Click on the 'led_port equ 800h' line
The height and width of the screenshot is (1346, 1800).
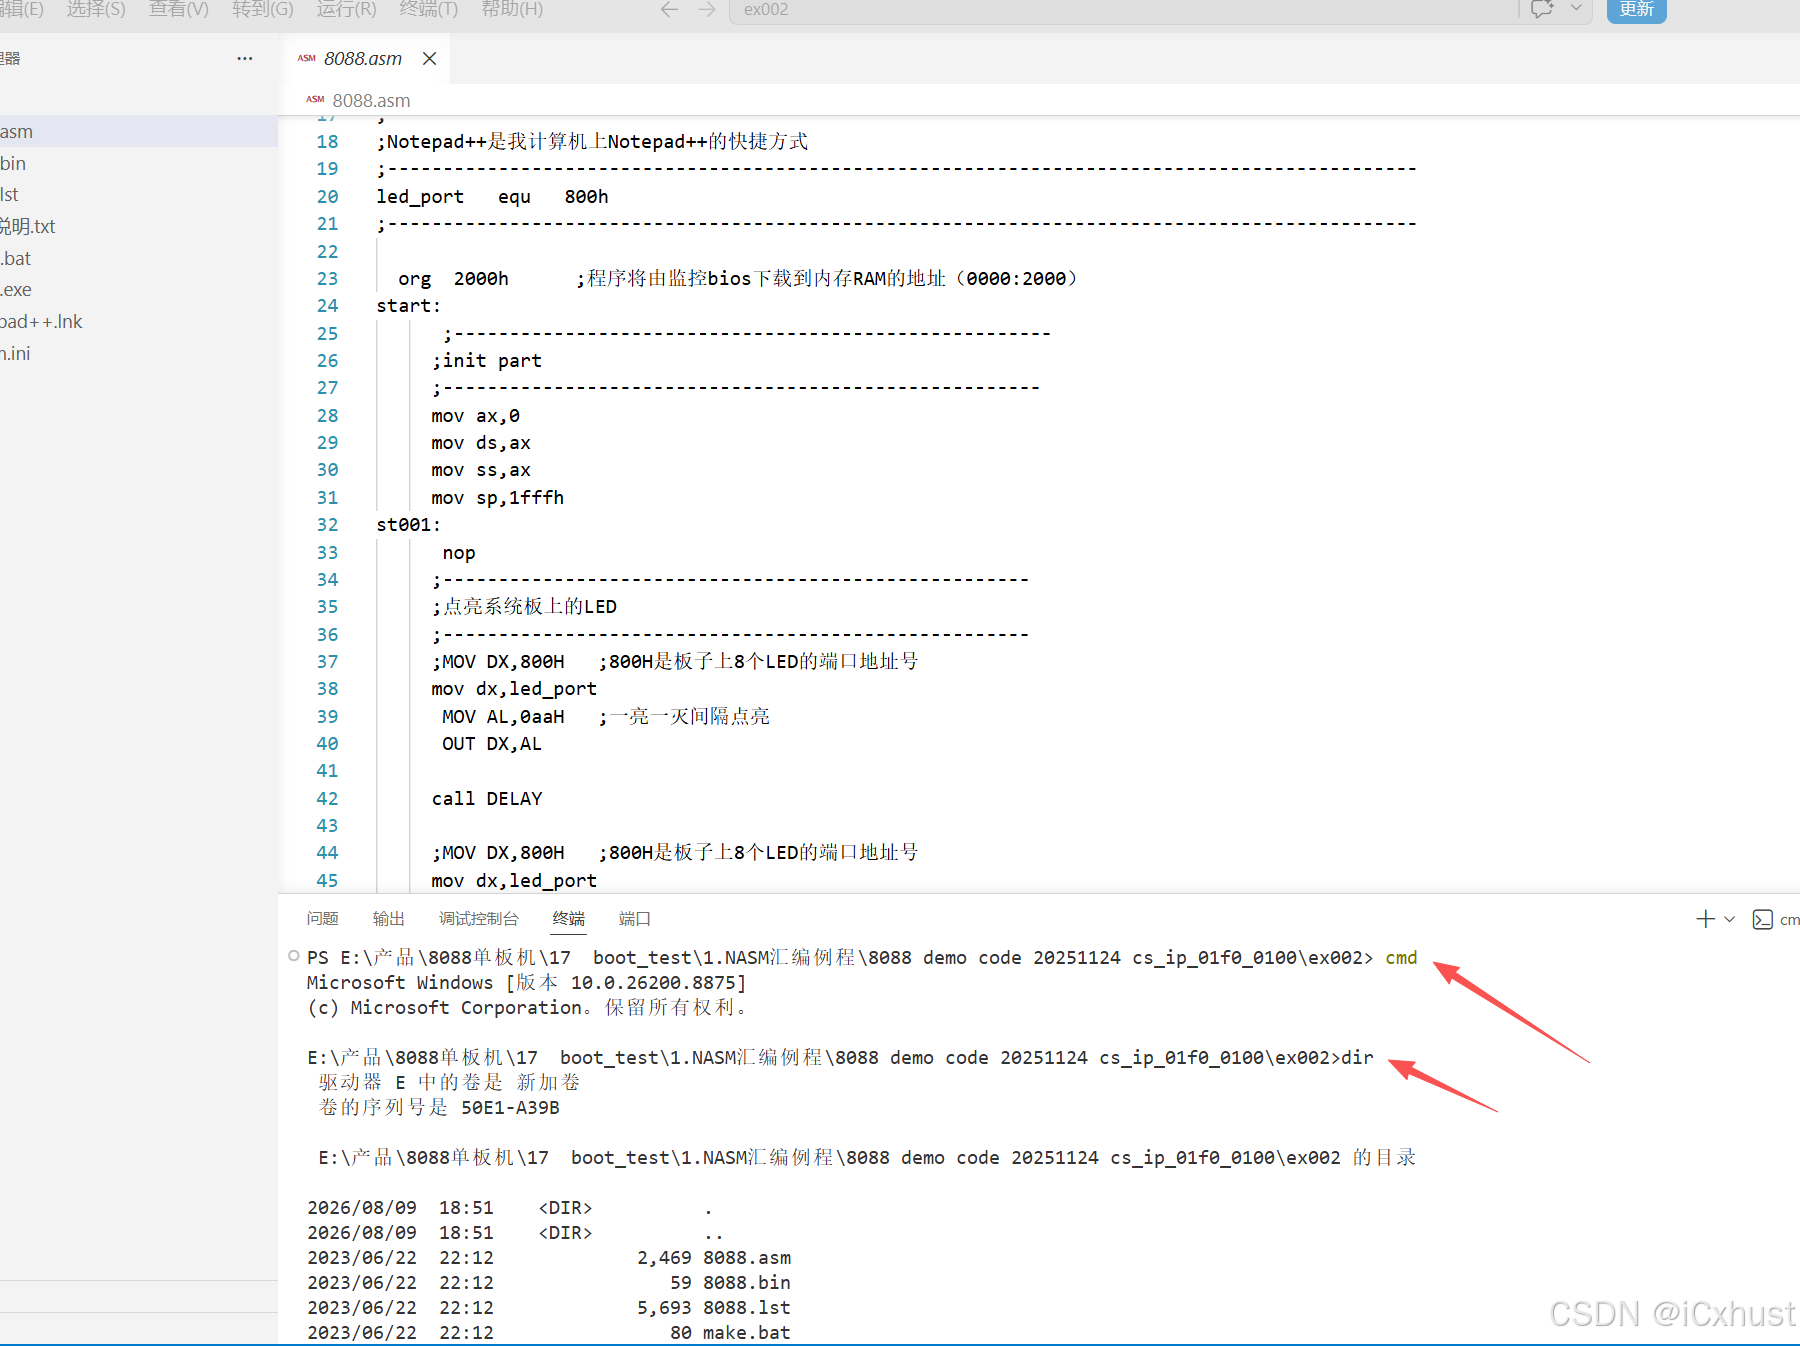click(492, 197)
